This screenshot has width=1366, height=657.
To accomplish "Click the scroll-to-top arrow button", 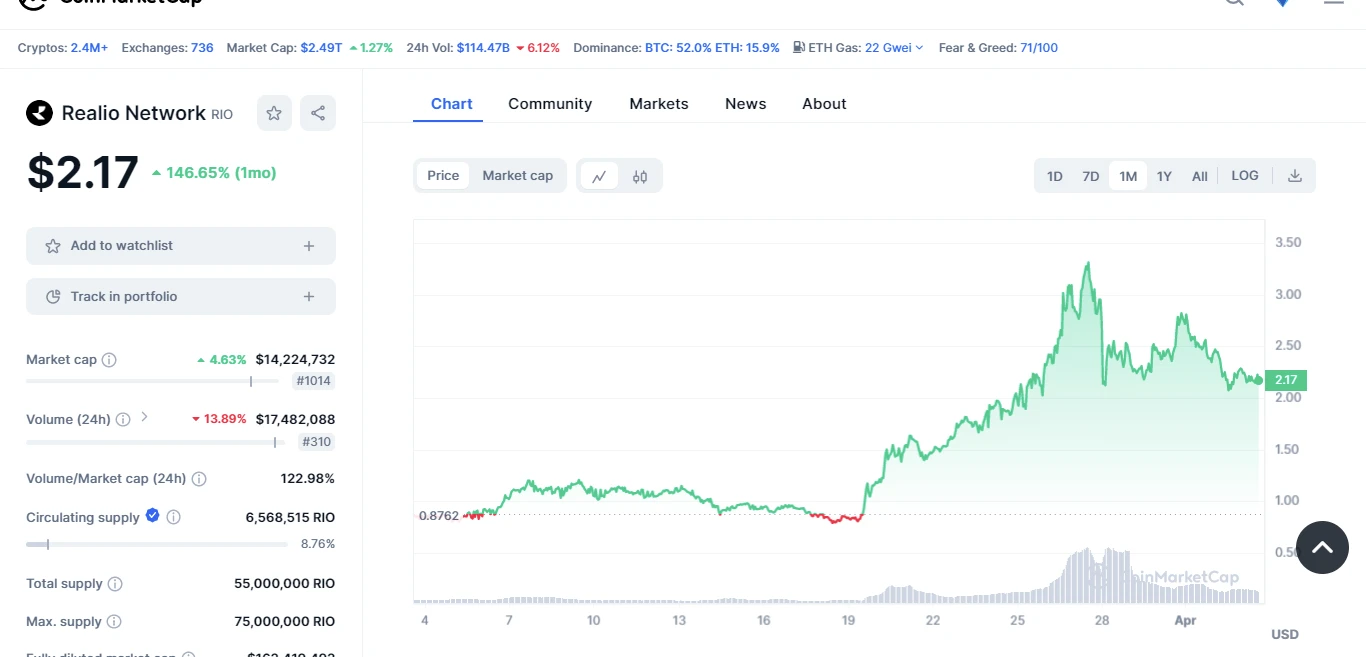I will click(1322, 547).
